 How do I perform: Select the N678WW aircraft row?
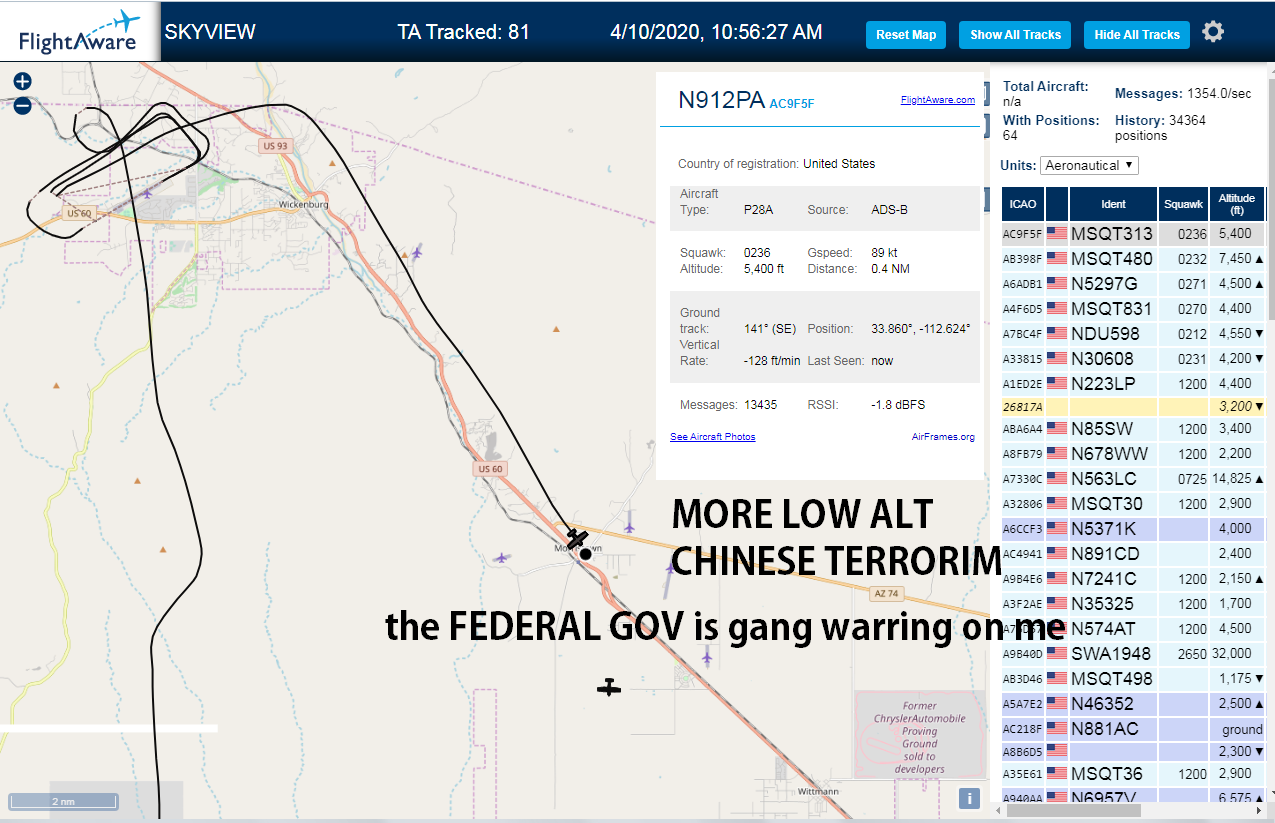[1133, 454]
